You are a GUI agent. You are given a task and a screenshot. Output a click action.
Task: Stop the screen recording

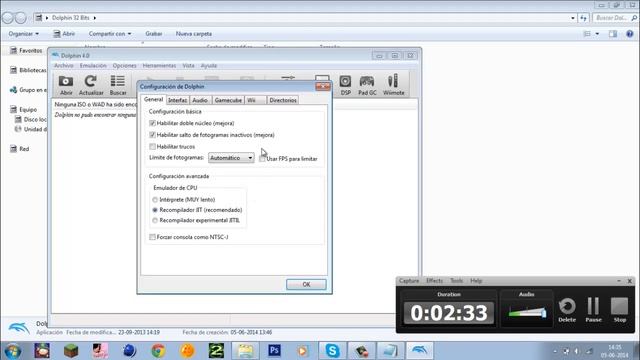pyautogui.click(x=620, y=310)
